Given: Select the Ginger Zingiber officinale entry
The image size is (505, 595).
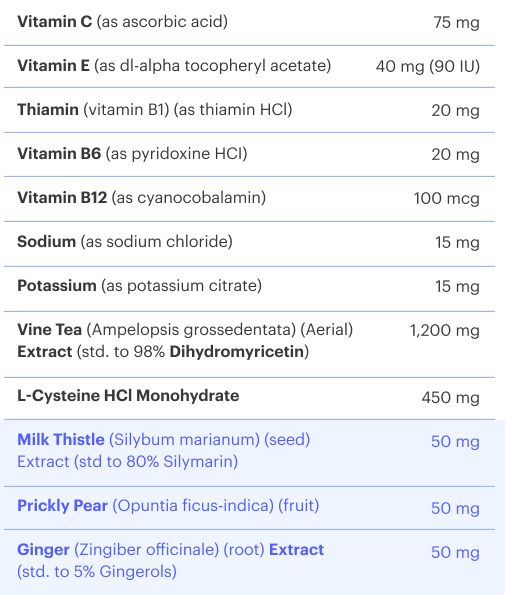Looking at the screenshot, I should click(x=171, y=550).
